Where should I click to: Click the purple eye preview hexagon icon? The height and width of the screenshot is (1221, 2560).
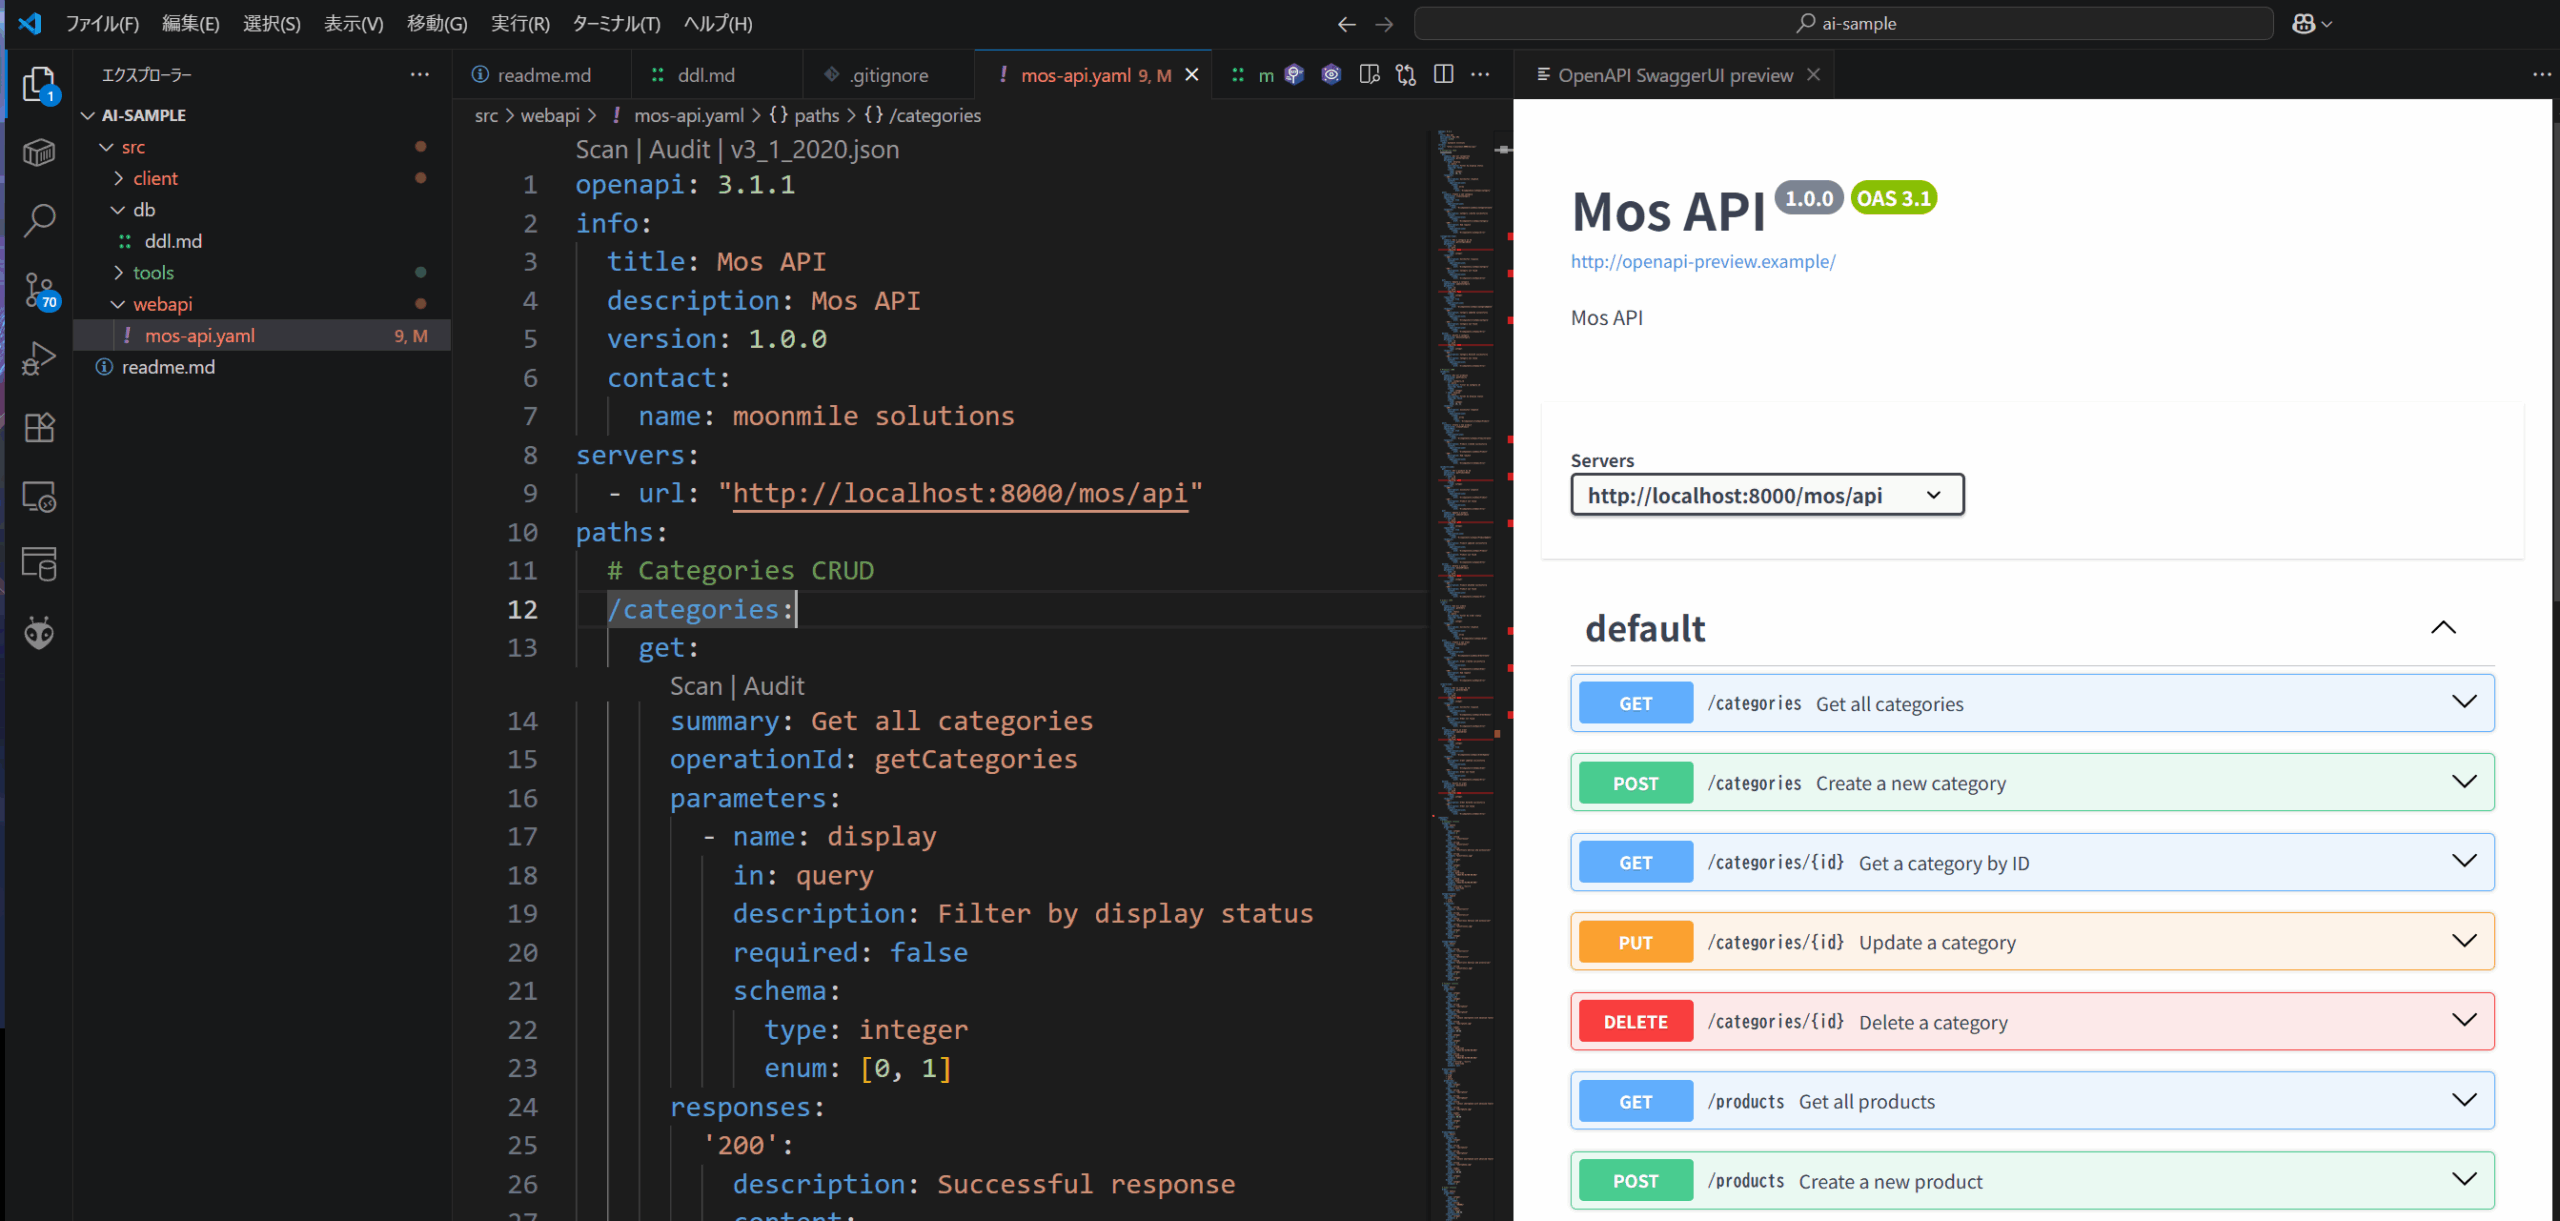[1331, 75]
